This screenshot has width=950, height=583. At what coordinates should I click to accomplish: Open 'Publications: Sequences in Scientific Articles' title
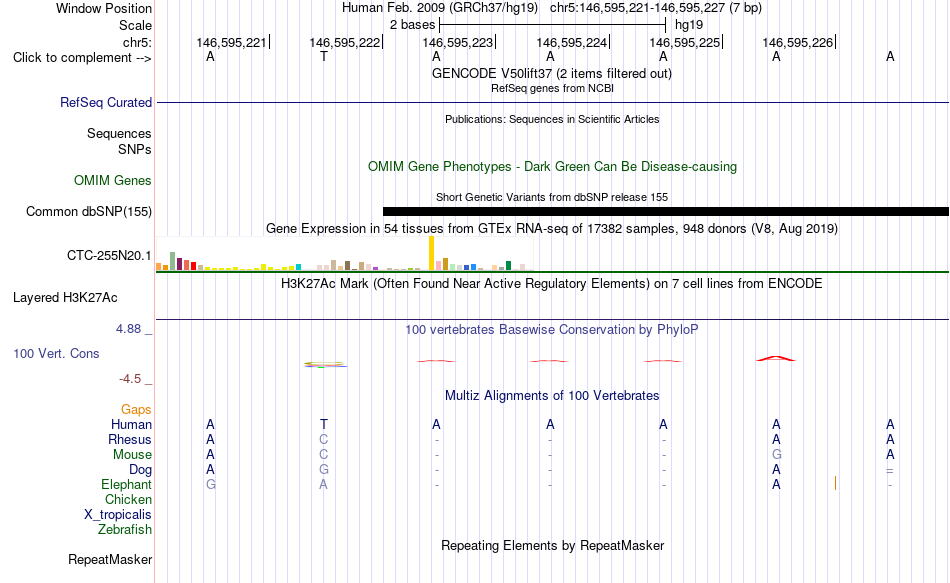point(552,119)
